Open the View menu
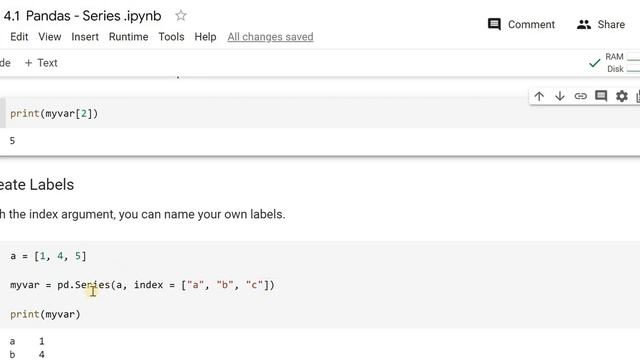Viewport: 640px width, 360px height. tap(50, 37)
